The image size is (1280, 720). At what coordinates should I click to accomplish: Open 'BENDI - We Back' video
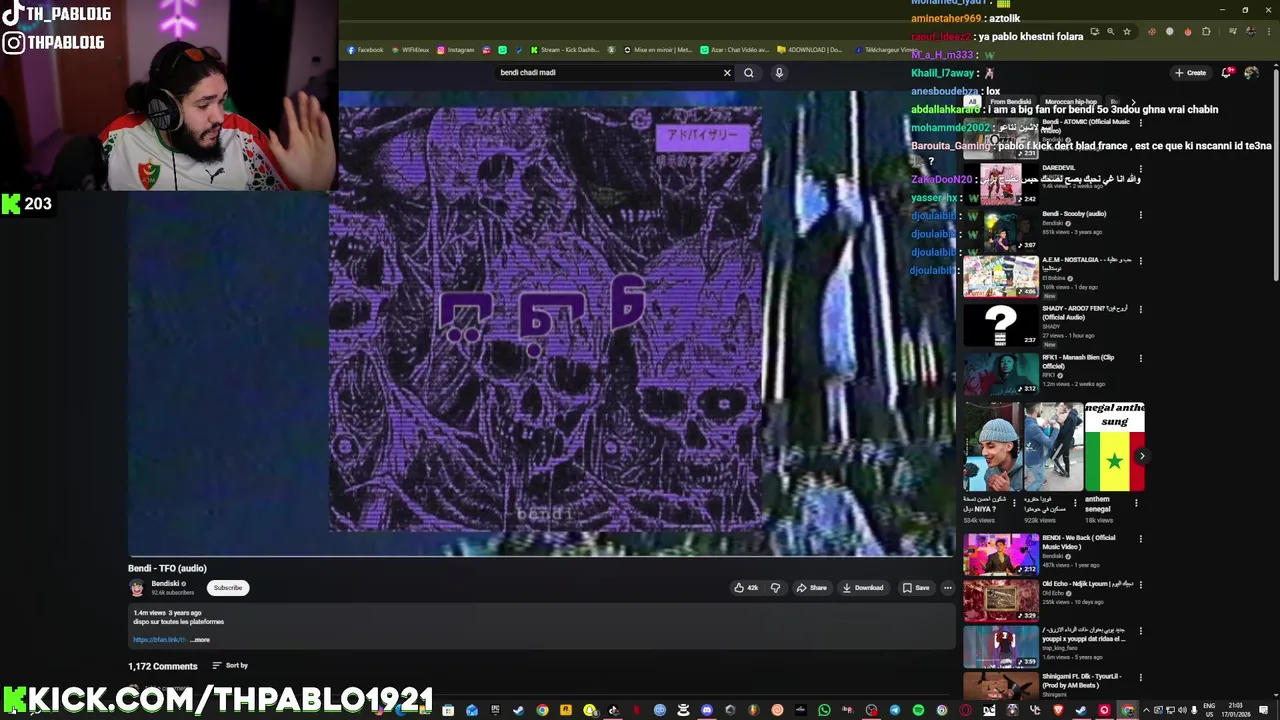click(x=1001, y=554)
